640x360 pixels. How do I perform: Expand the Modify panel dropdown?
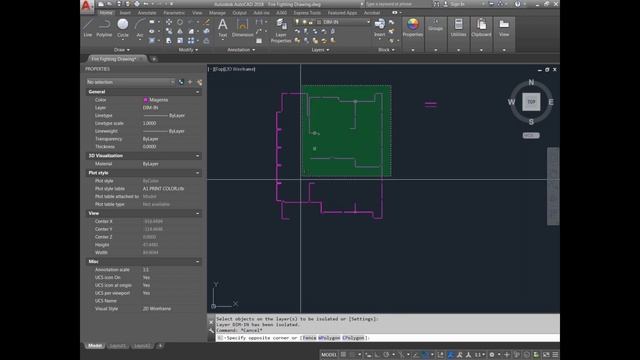tap(188, 50)
